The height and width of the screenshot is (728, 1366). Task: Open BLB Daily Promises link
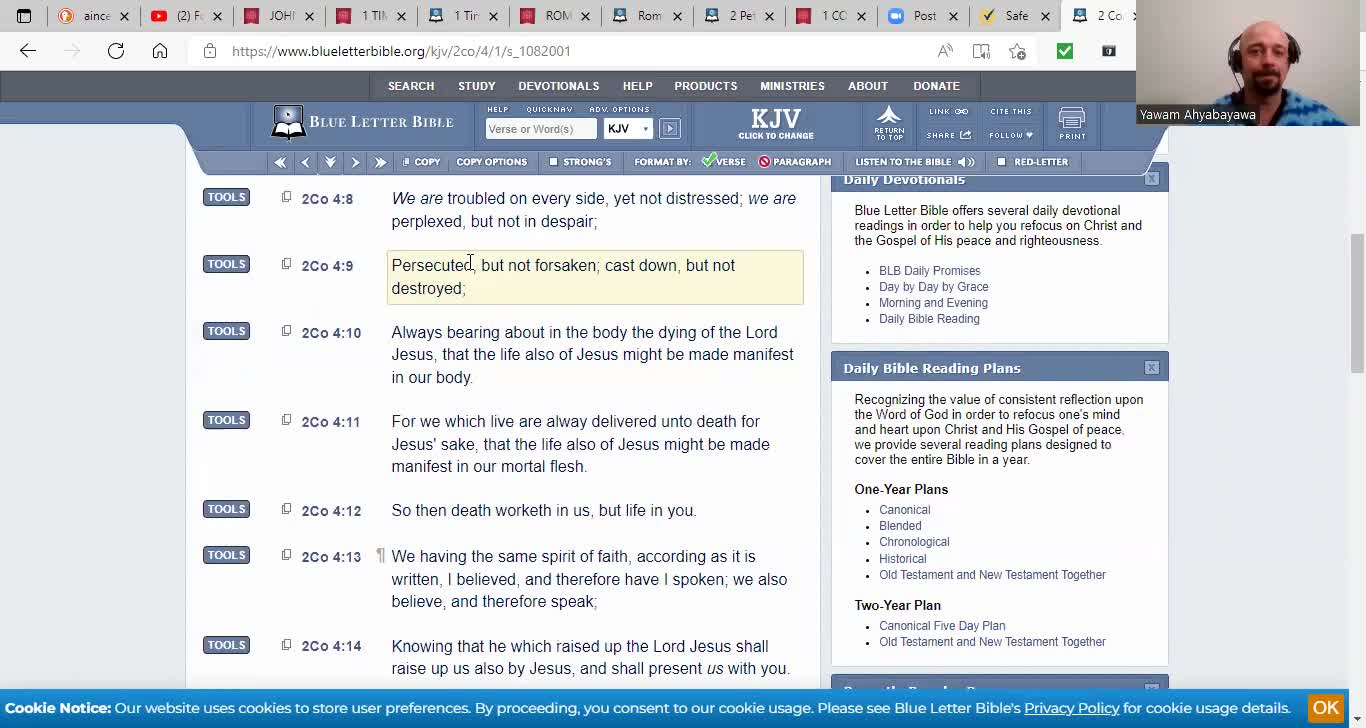coord(929,271)
